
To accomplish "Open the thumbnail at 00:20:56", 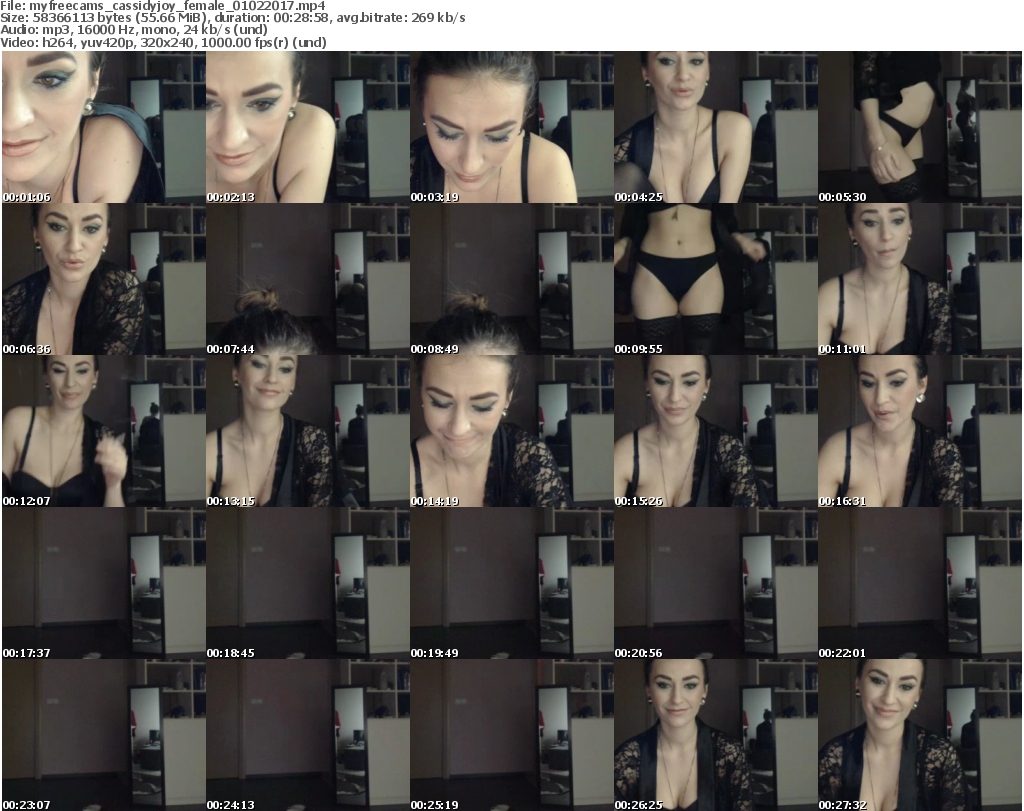I will [716, 583].
